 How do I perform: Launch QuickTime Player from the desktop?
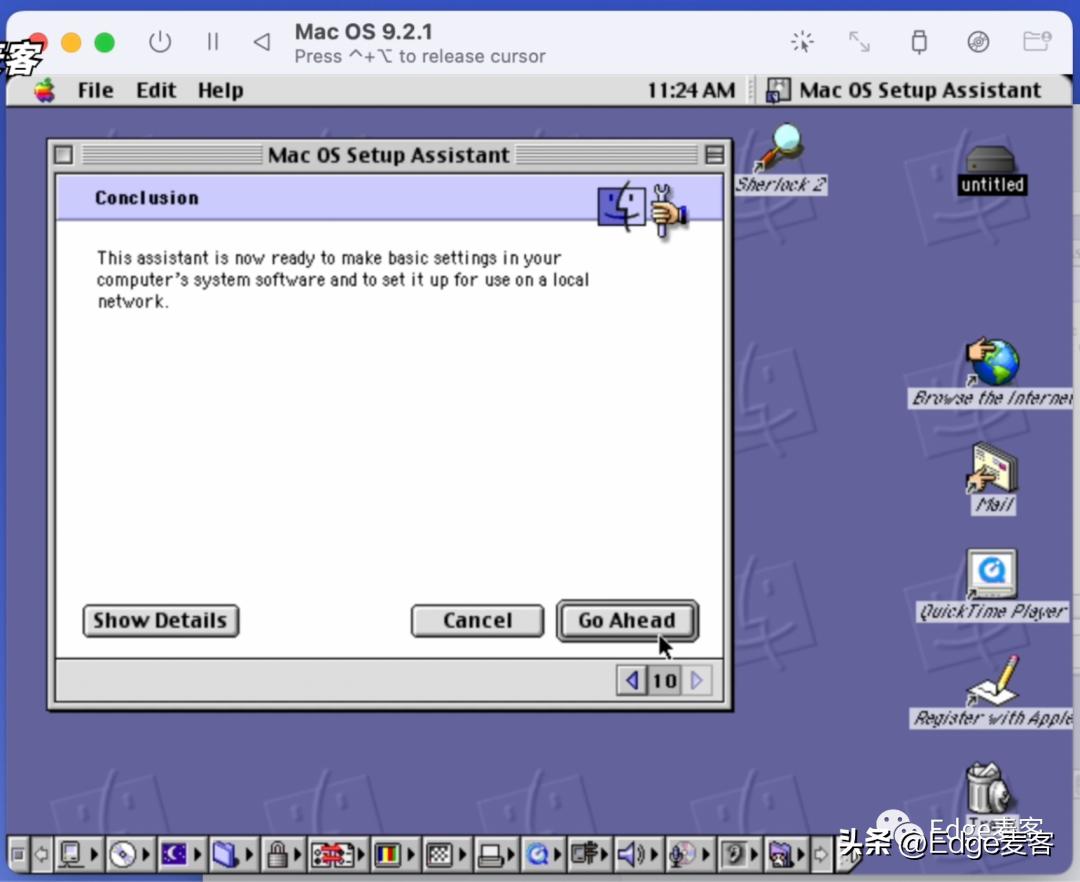tap(992, 575)
